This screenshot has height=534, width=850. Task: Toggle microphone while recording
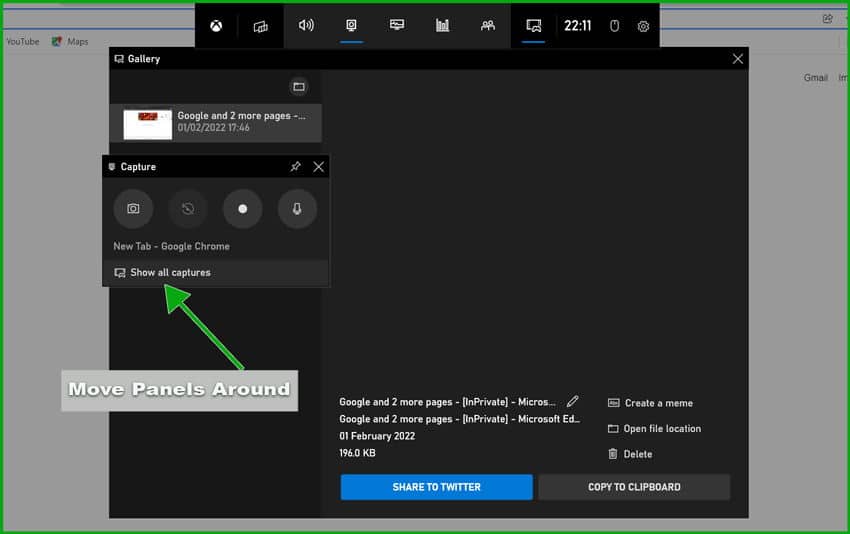(297, 209)
